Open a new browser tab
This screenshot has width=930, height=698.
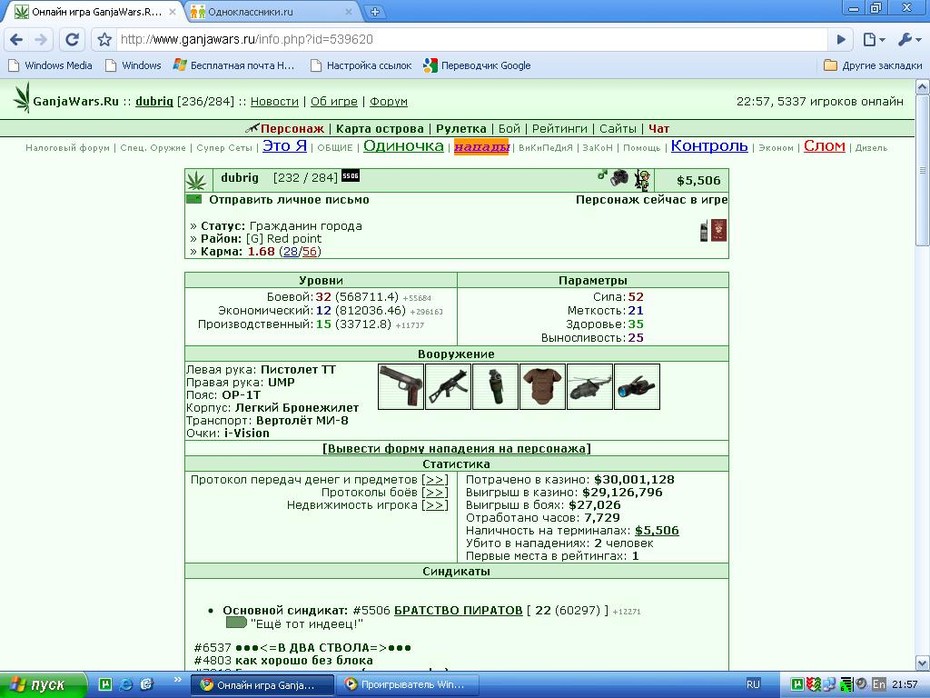click(x=374, y=11)
